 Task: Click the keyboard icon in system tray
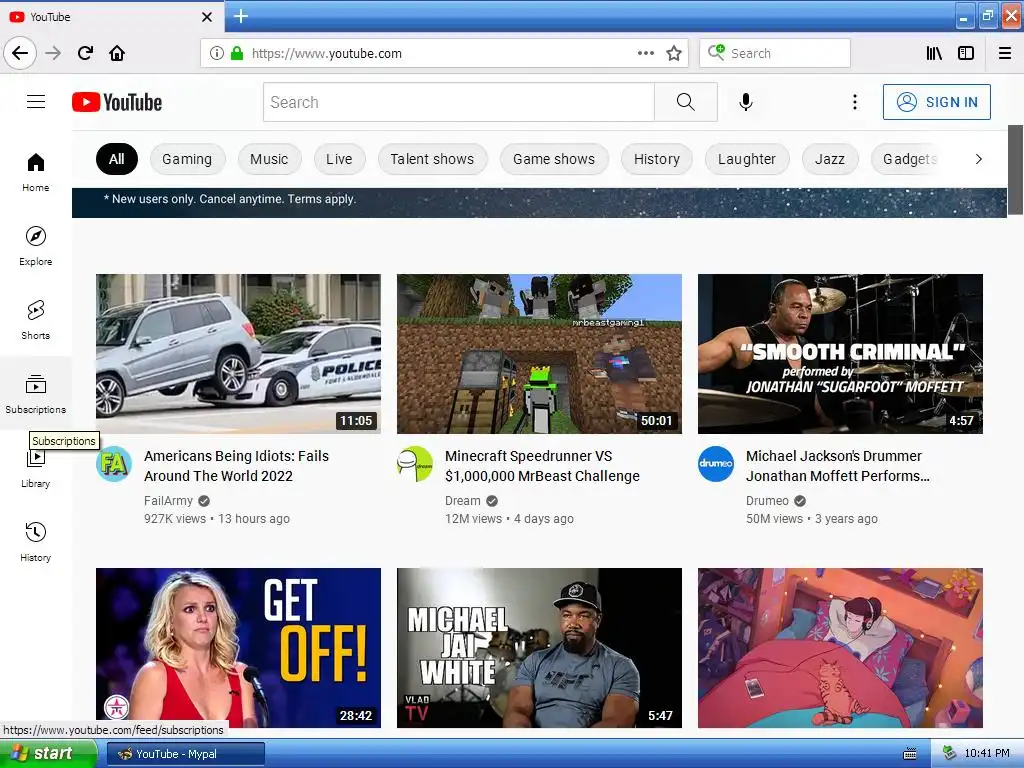click(x=910, y=754)
